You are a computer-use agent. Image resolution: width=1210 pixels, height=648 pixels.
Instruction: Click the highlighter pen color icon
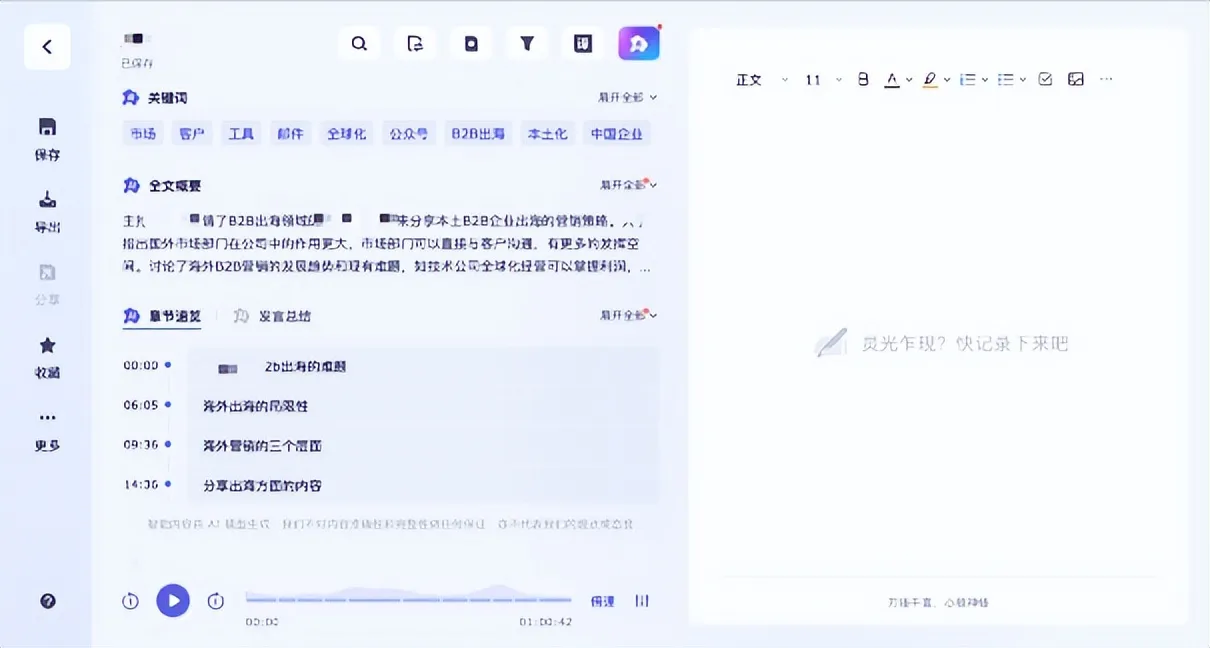pyautogui.click(x=930, y=79)
